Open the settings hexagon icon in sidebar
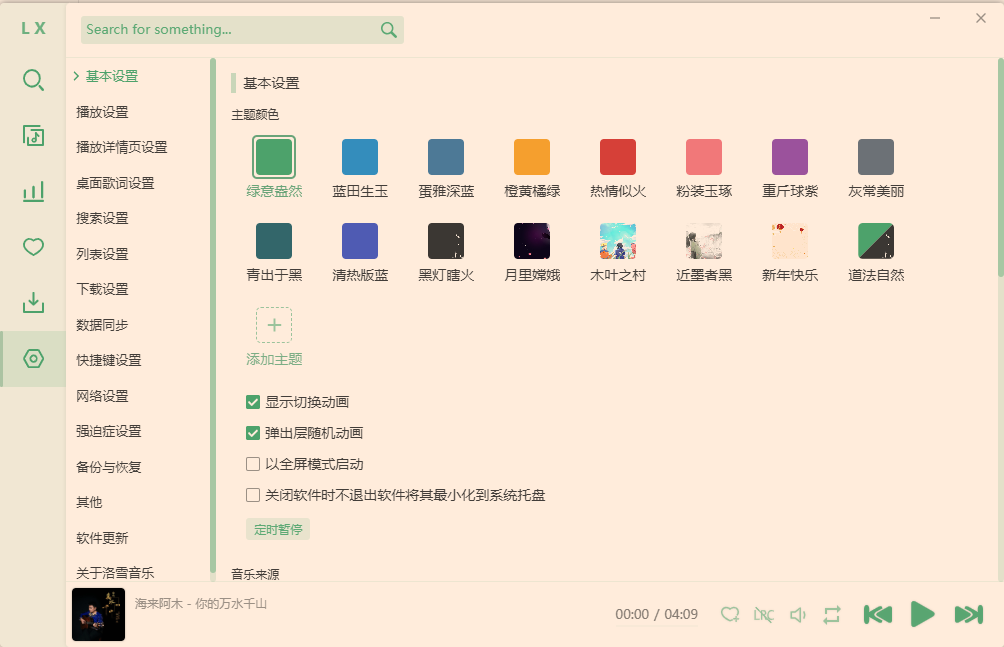Viewport: 1004px width, 647px height. tap(33, 359)
